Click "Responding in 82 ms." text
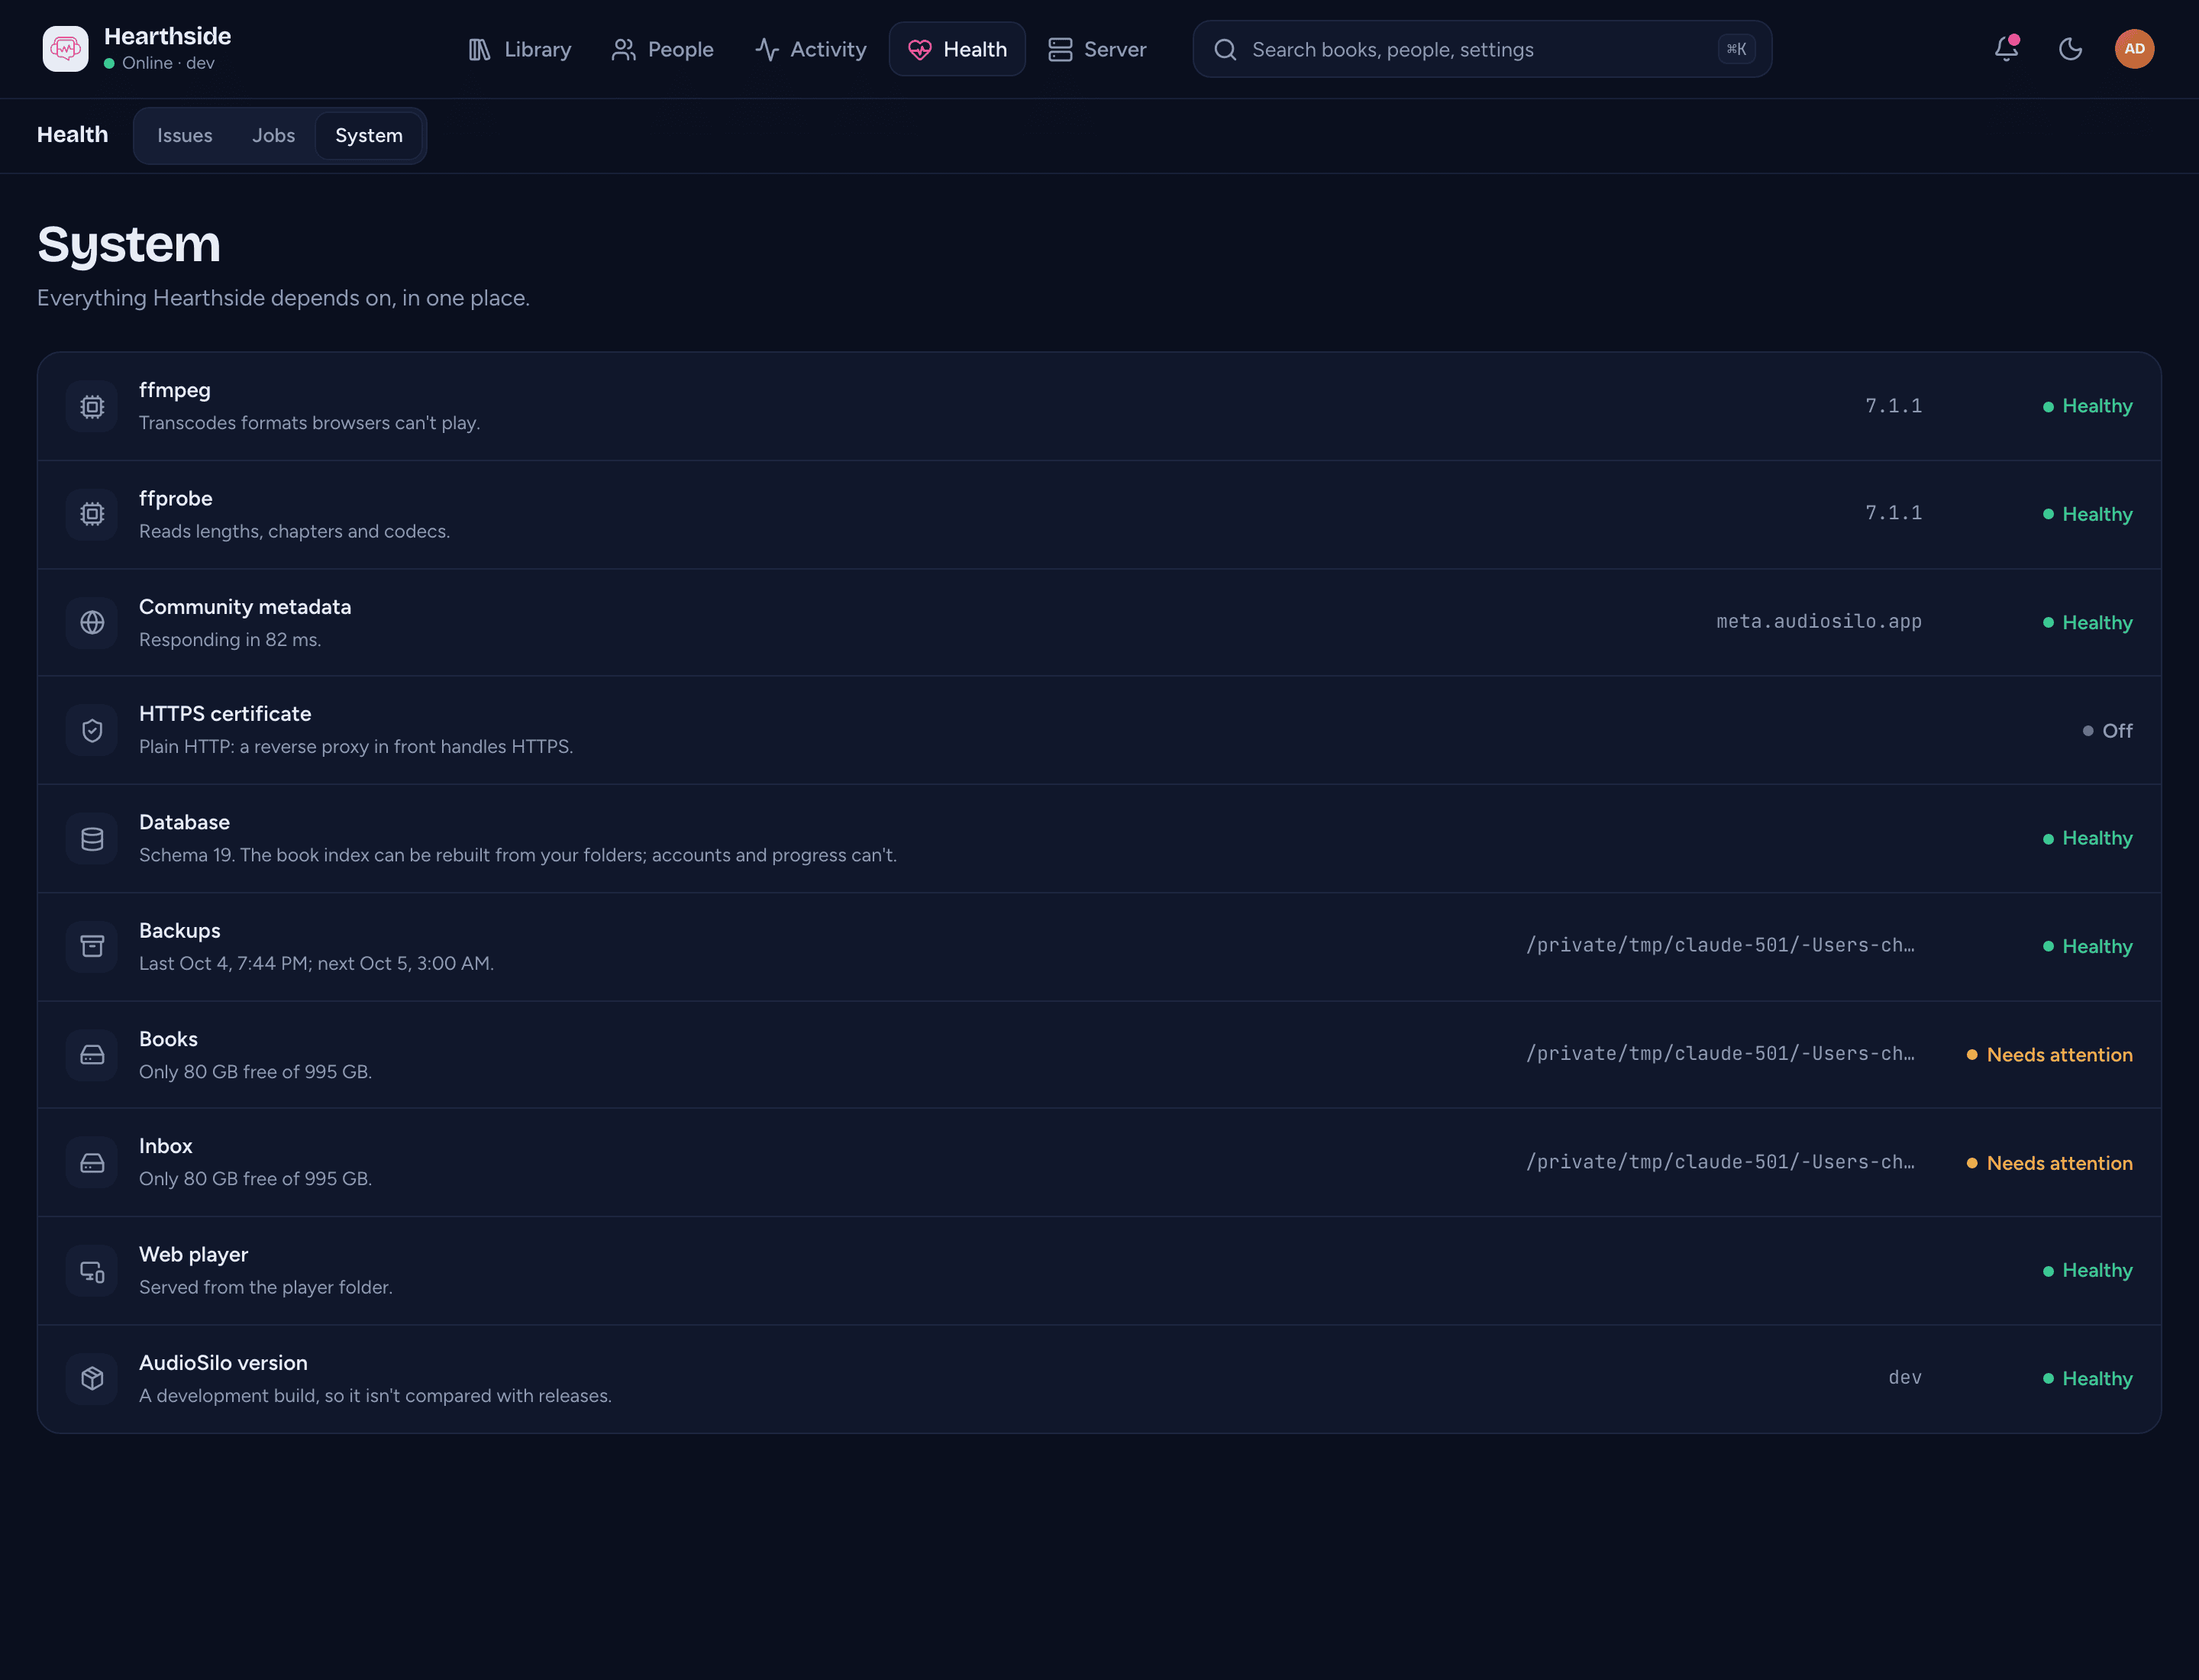 (230, 640)
